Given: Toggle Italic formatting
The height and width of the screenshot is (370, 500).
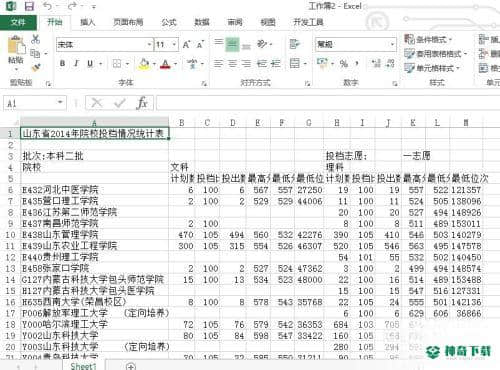Looking at the screenshot, I should point(76,63).
